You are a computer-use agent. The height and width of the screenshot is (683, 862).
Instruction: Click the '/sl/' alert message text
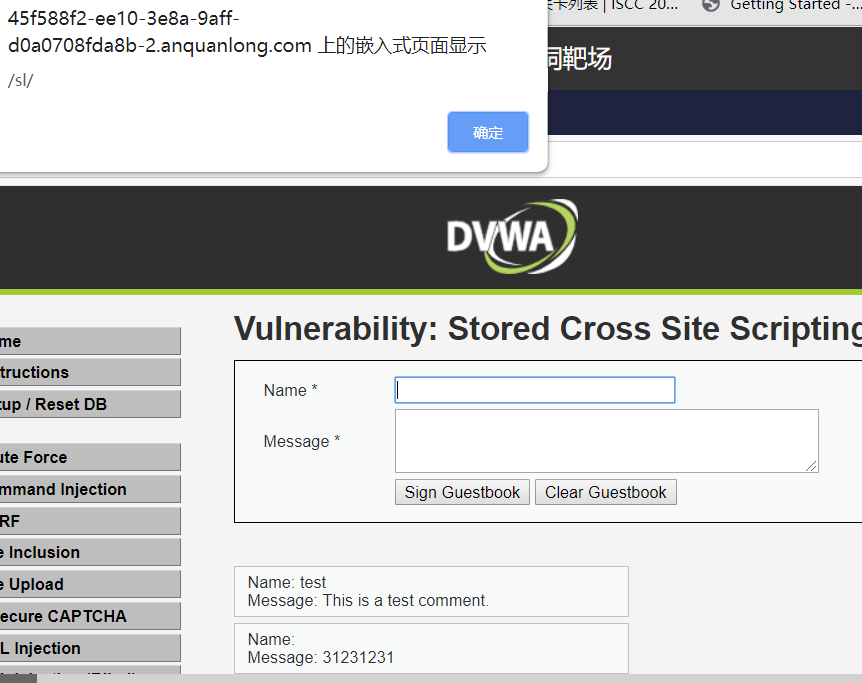click(x=20, y=80)
